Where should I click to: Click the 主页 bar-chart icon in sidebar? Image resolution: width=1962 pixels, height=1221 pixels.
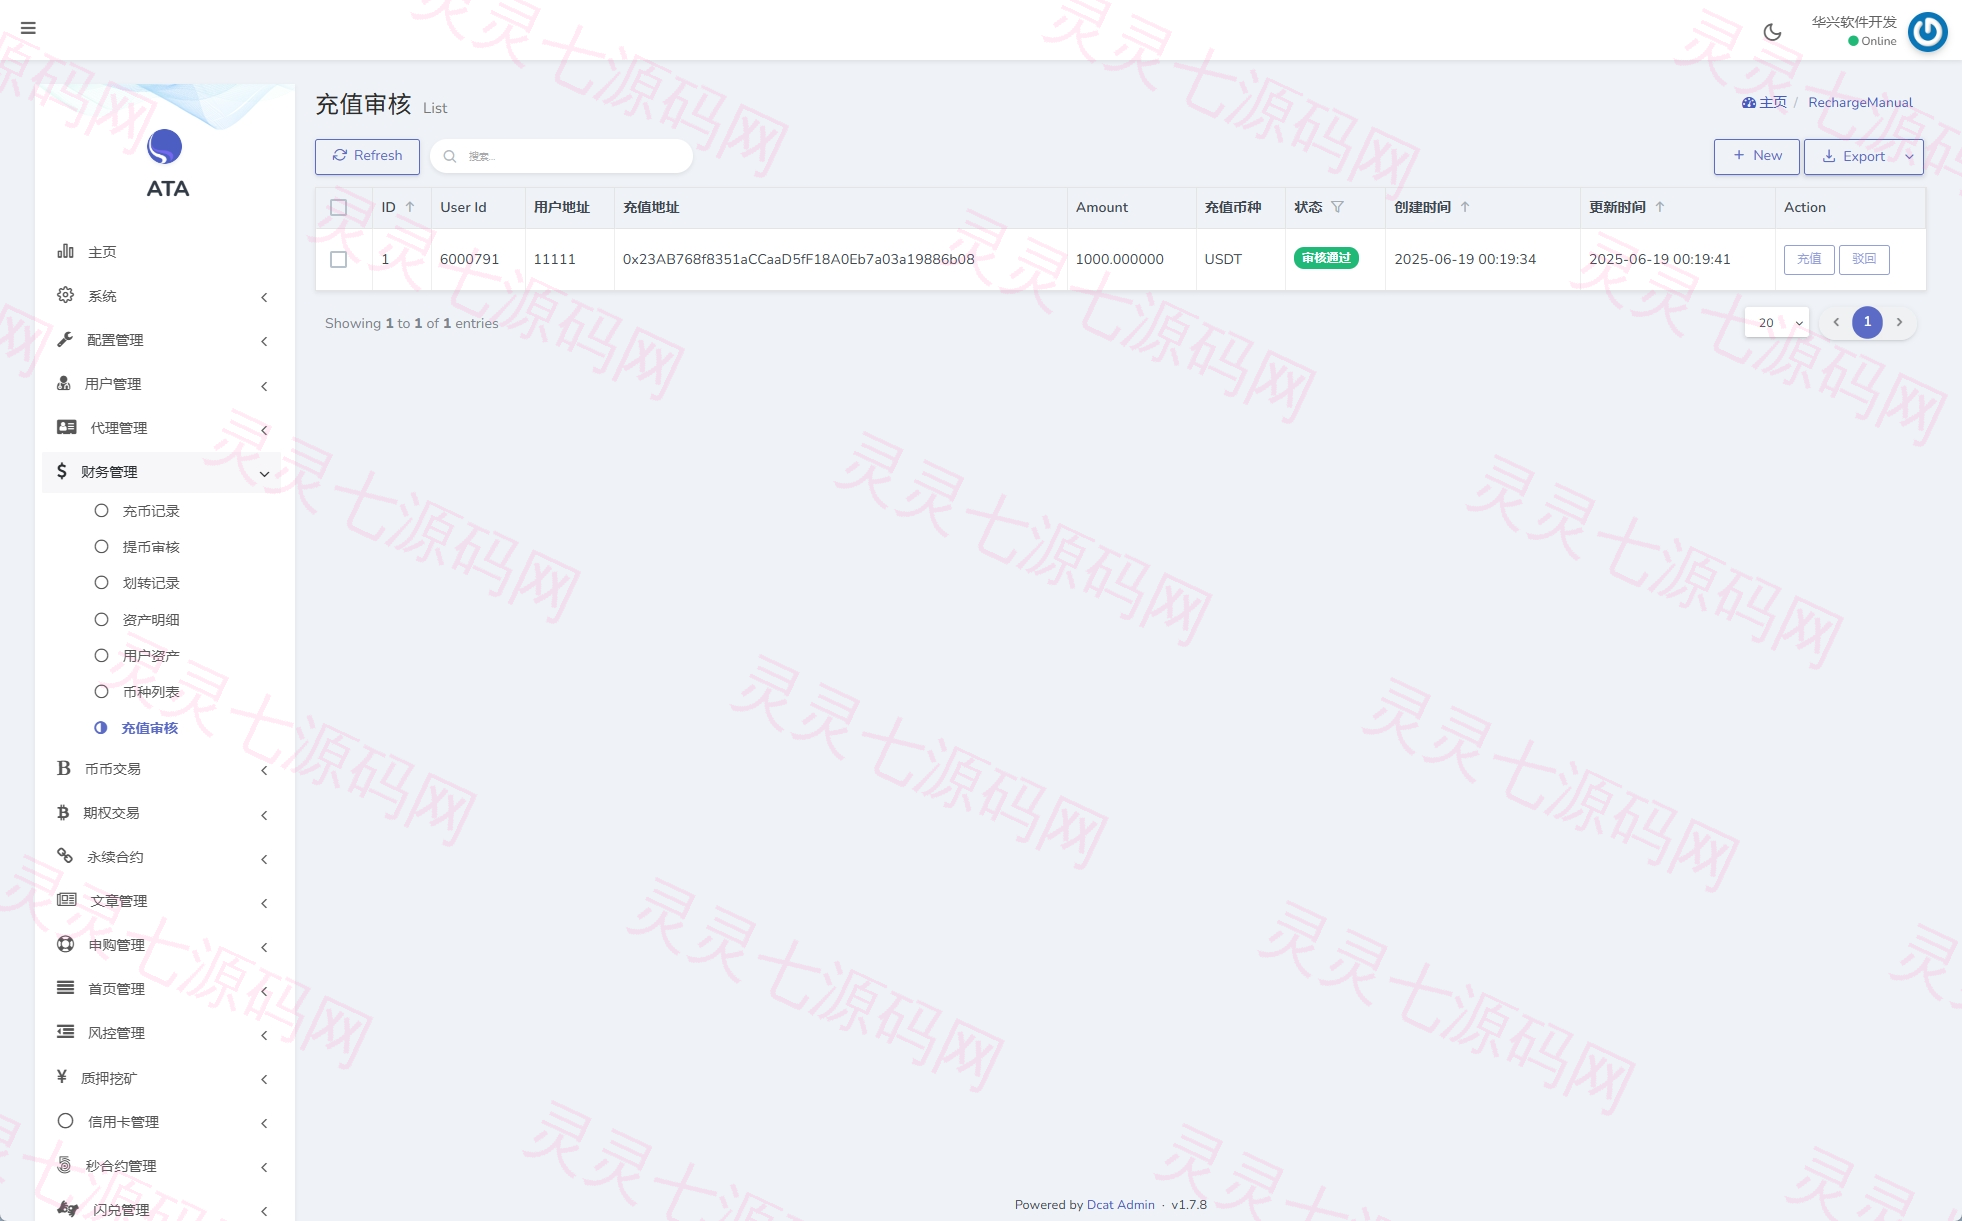click(x=65, y=251)
